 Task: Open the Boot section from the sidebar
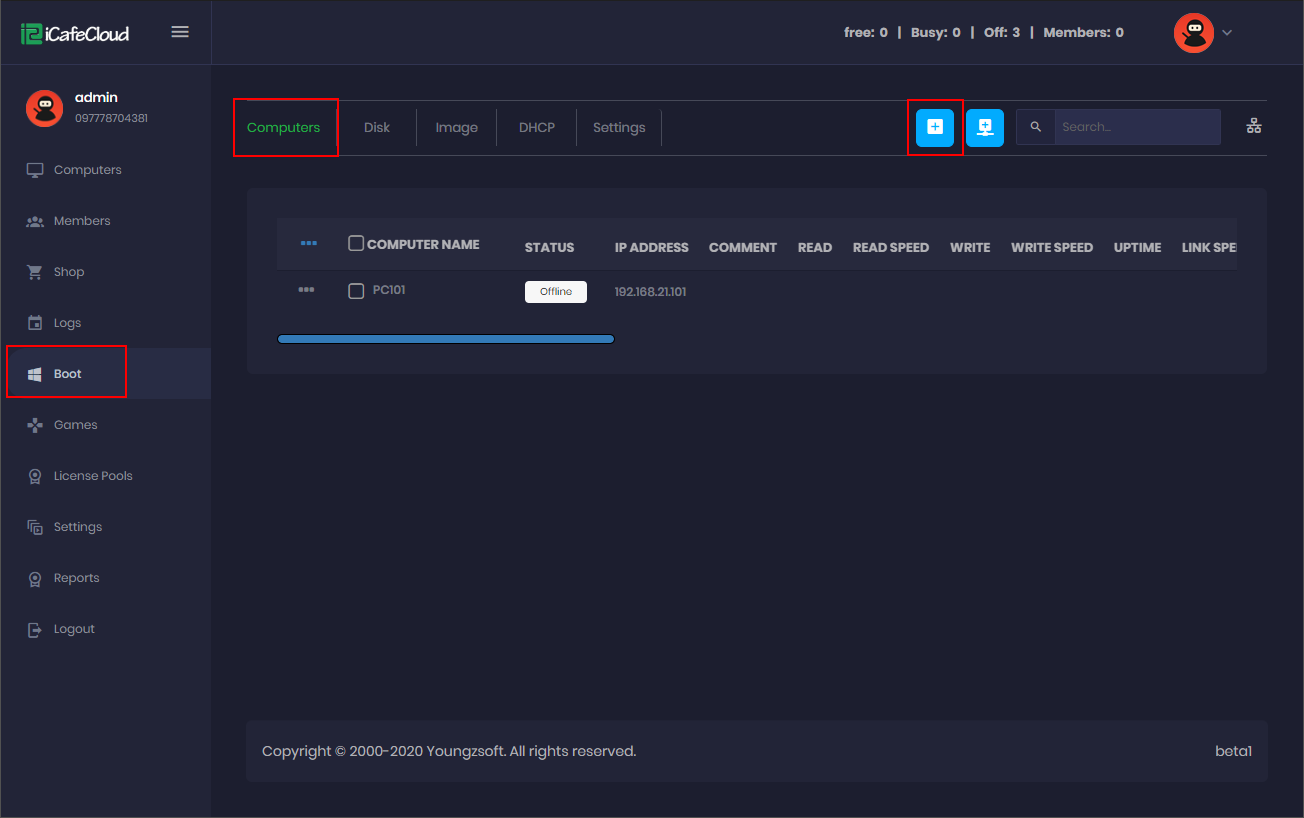click(68, 372)
